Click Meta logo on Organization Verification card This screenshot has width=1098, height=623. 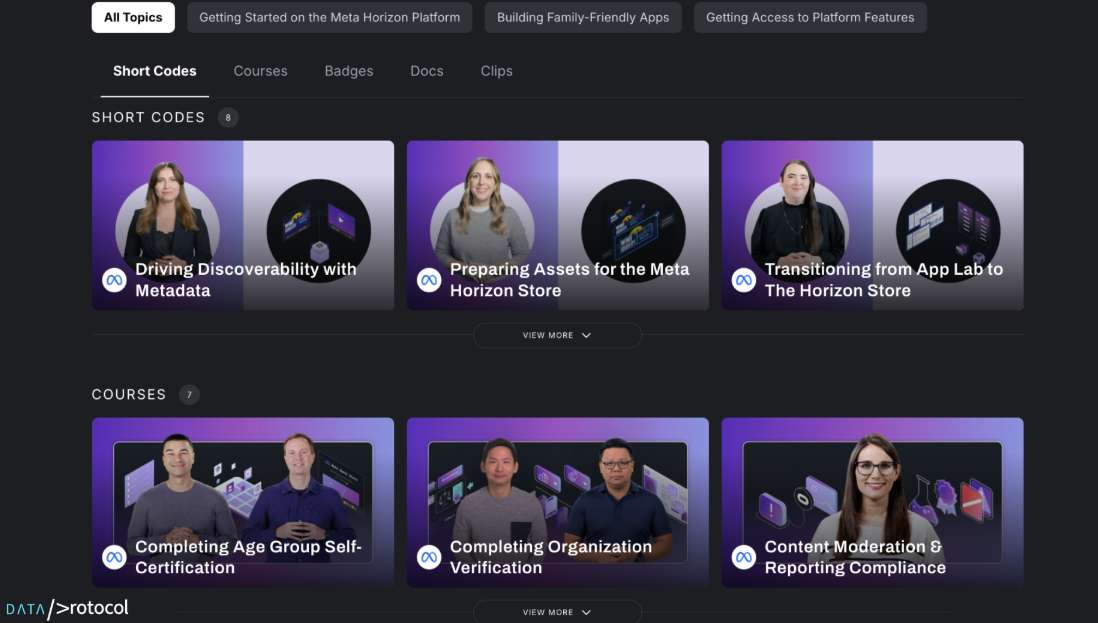(x=429, y=557)
